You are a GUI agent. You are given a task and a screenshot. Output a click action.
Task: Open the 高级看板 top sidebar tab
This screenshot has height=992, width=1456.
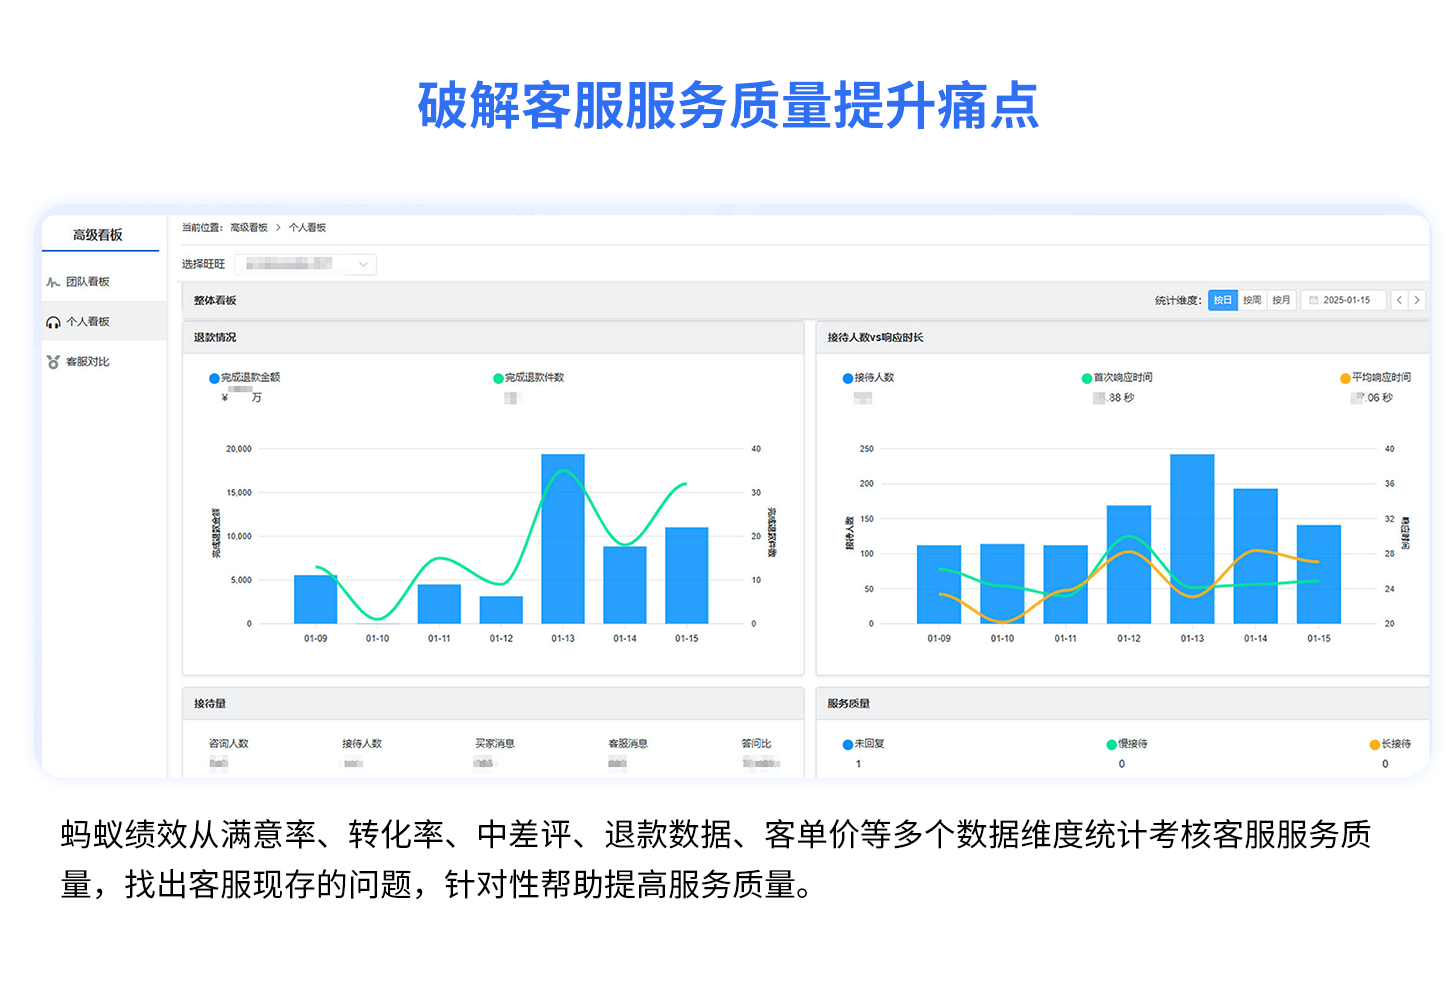point(98,235)
